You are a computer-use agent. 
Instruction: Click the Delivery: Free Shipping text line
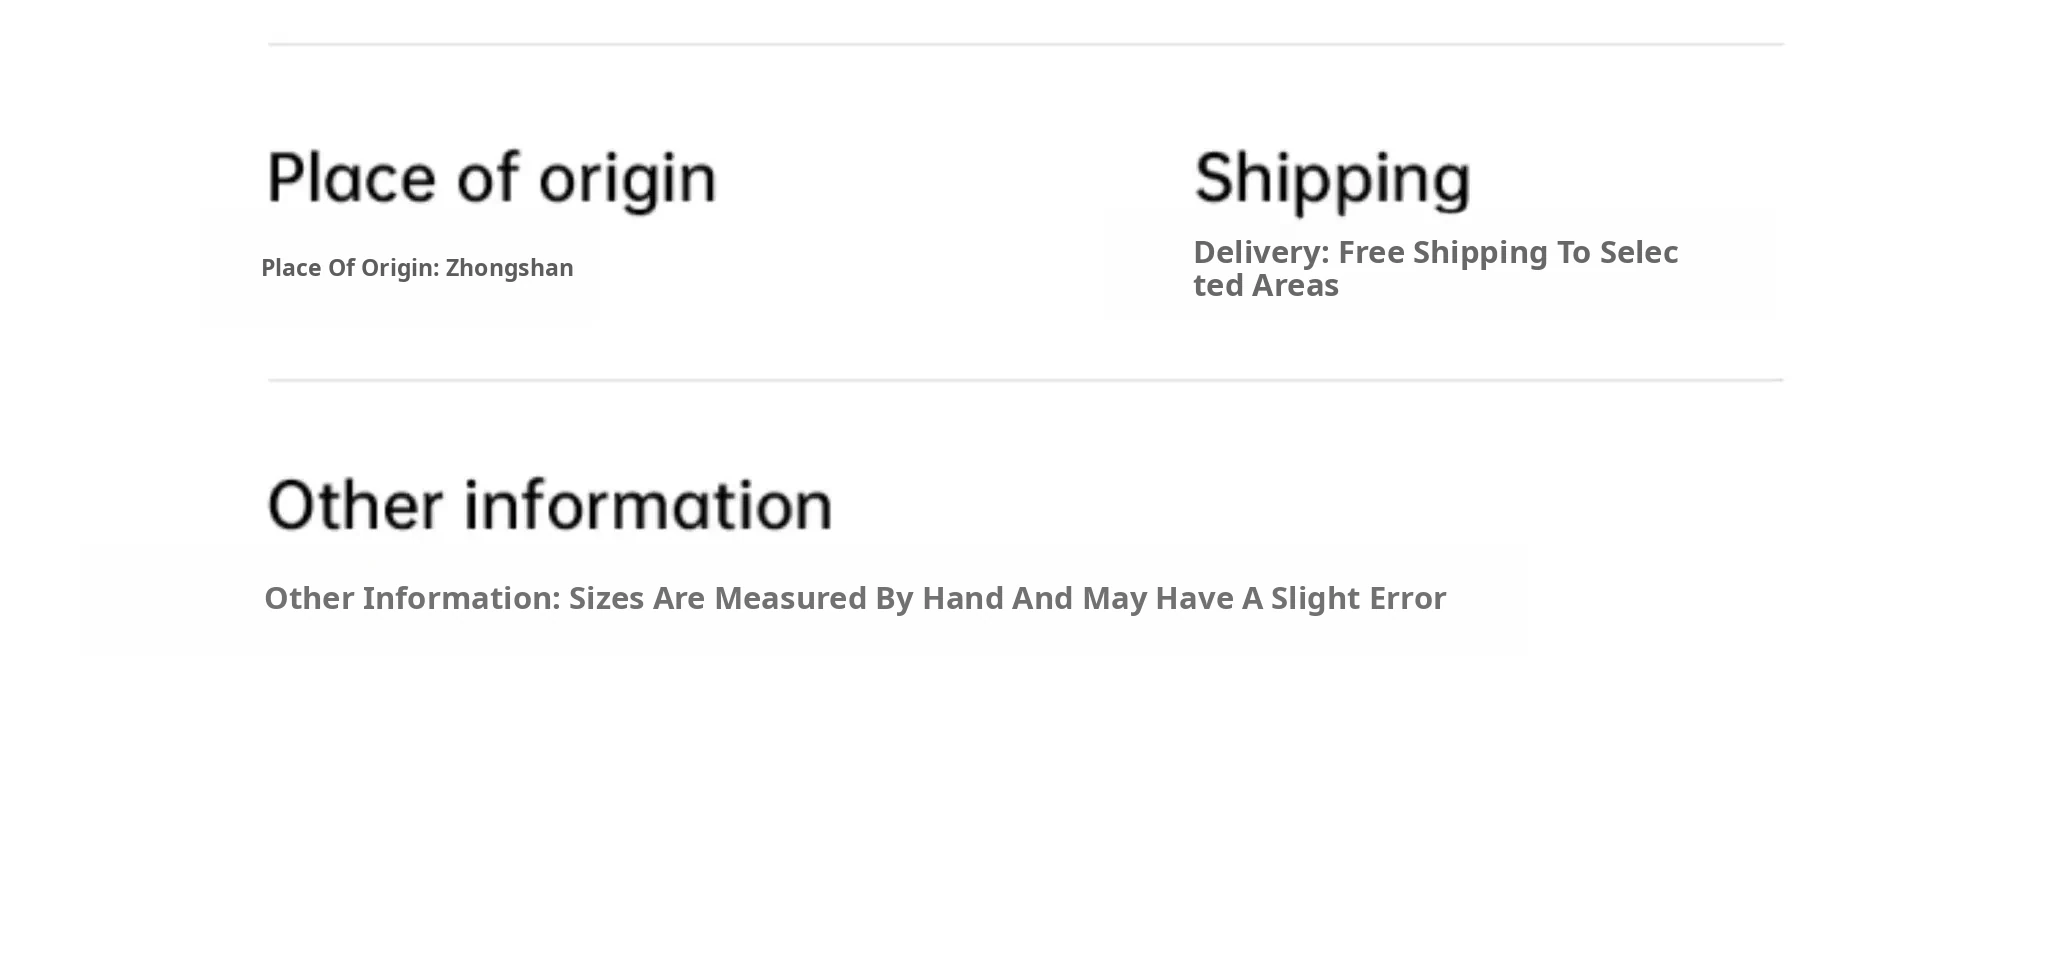click(1435, 252)
